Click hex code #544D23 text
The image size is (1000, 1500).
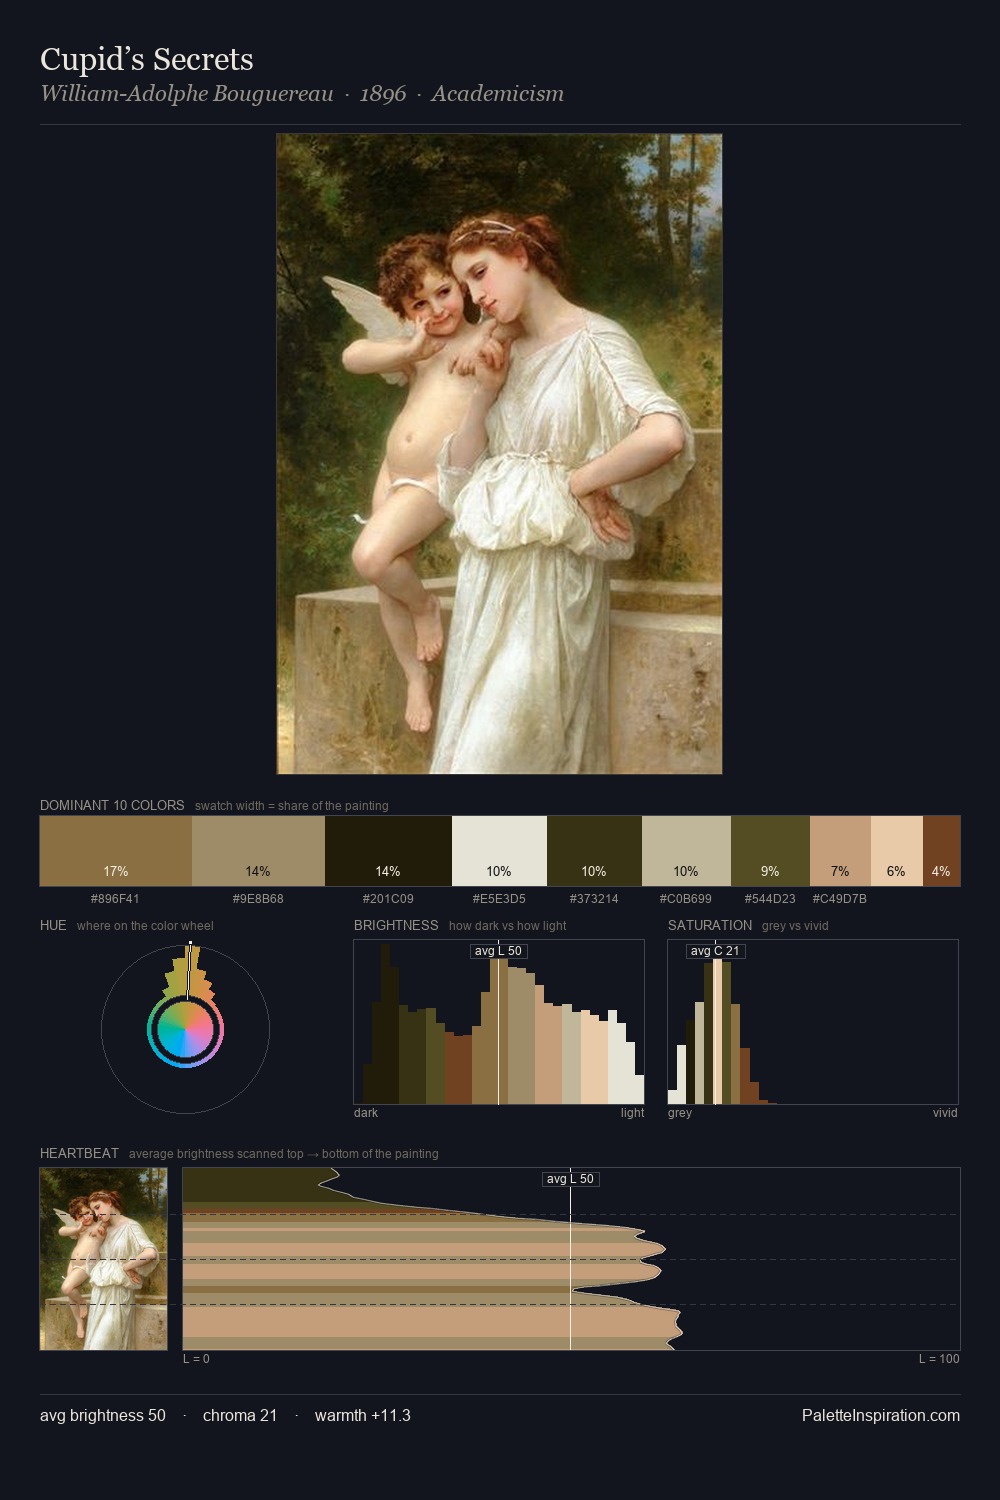click(770, 899)
